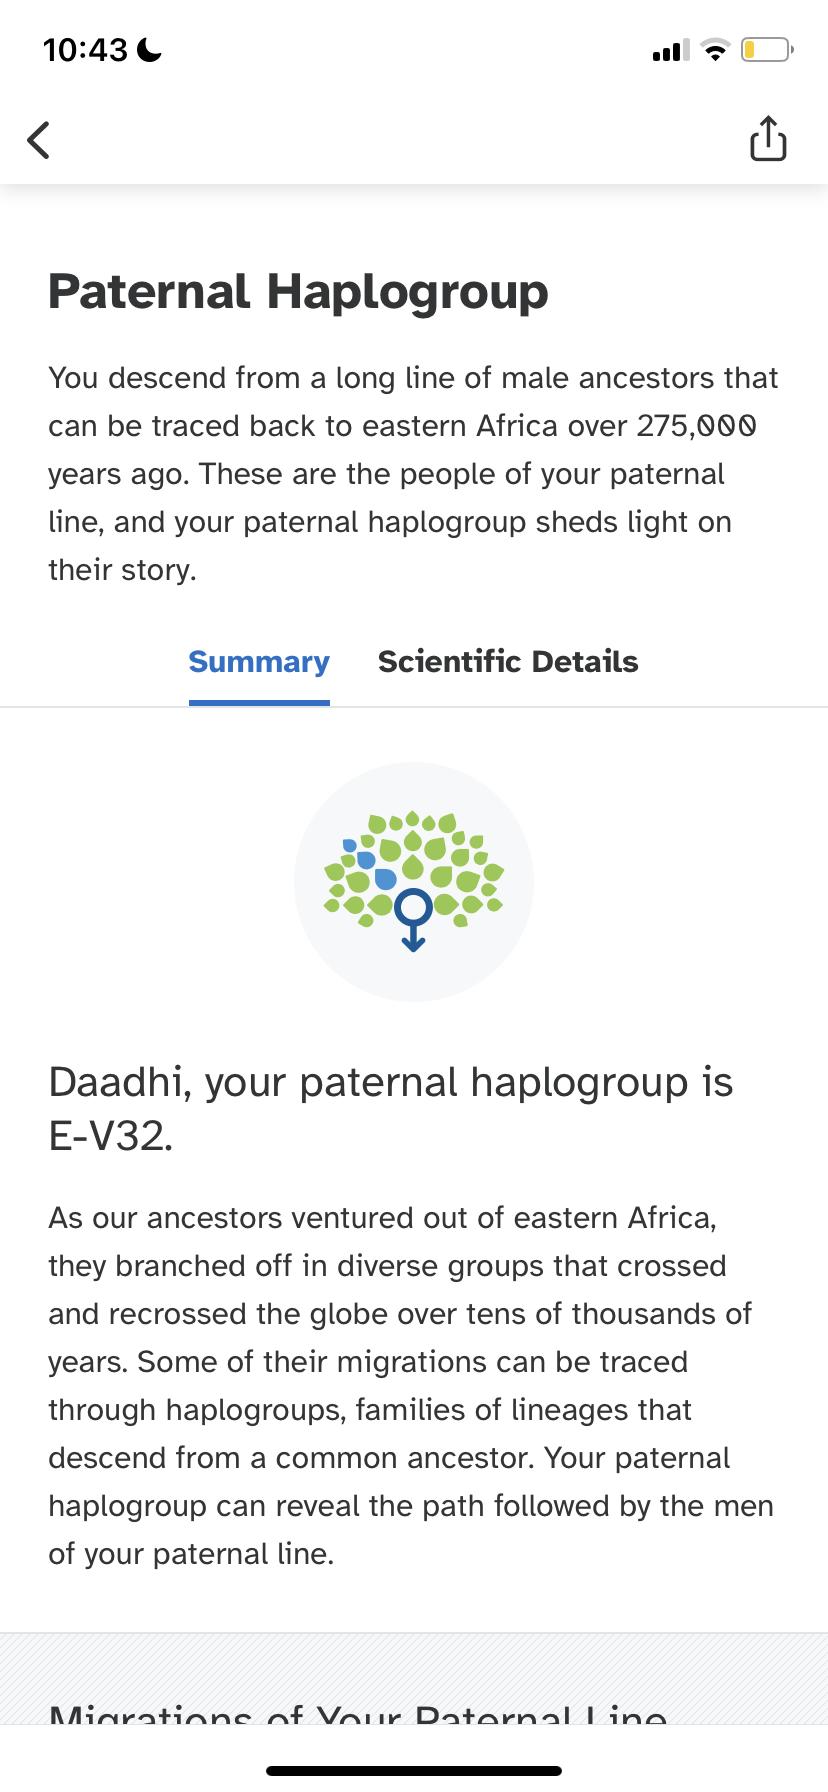
Task: Tap the back chevron arrow
Action: pyautogui.click(x=38, y=140)
